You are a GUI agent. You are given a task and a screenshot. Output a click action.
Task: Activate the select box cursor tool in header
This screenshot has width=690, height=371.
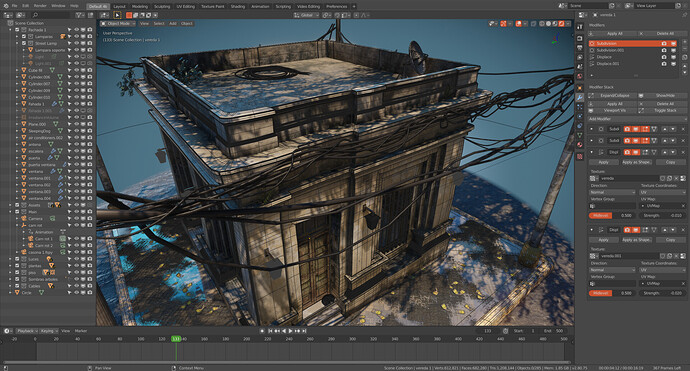117,15
